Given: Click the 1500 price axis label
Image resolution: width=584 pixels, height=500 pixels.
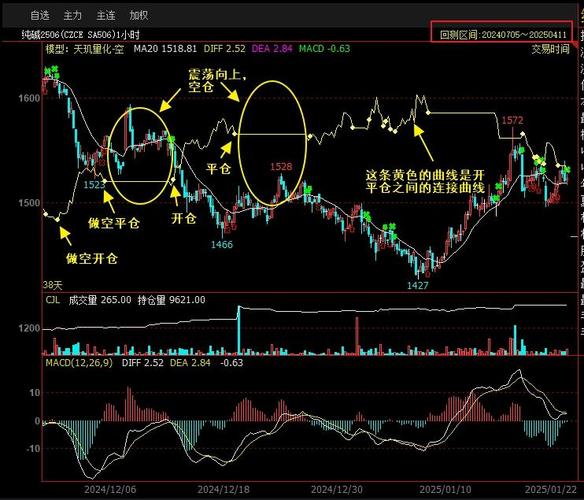Looking at the screenshot, I should point(29,203).
